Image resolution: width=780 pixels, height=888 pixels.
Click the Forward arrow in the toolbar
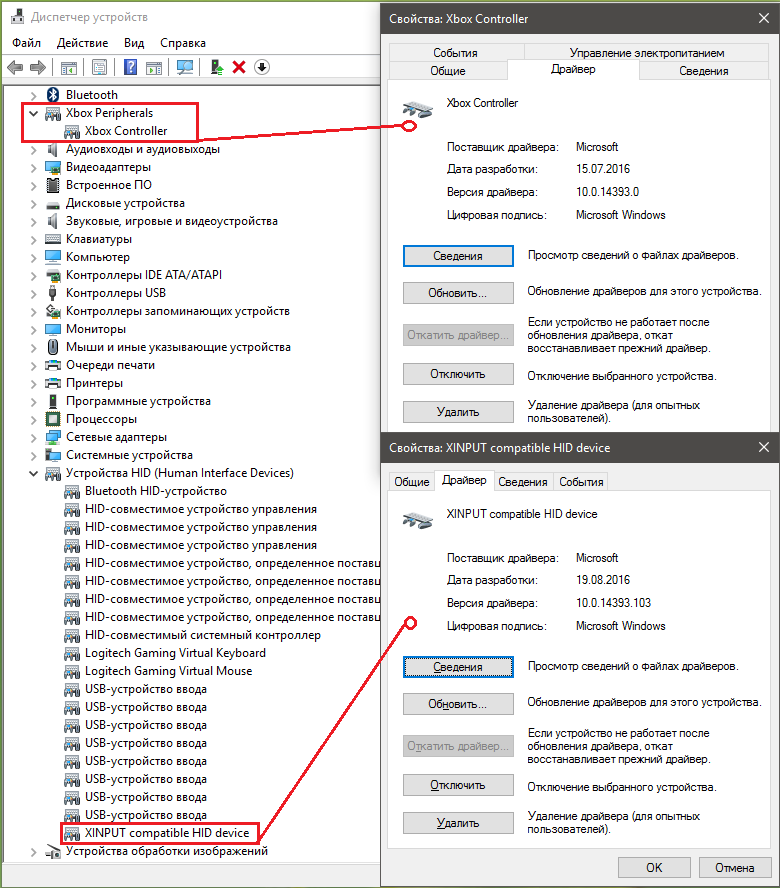click(37, 67)
